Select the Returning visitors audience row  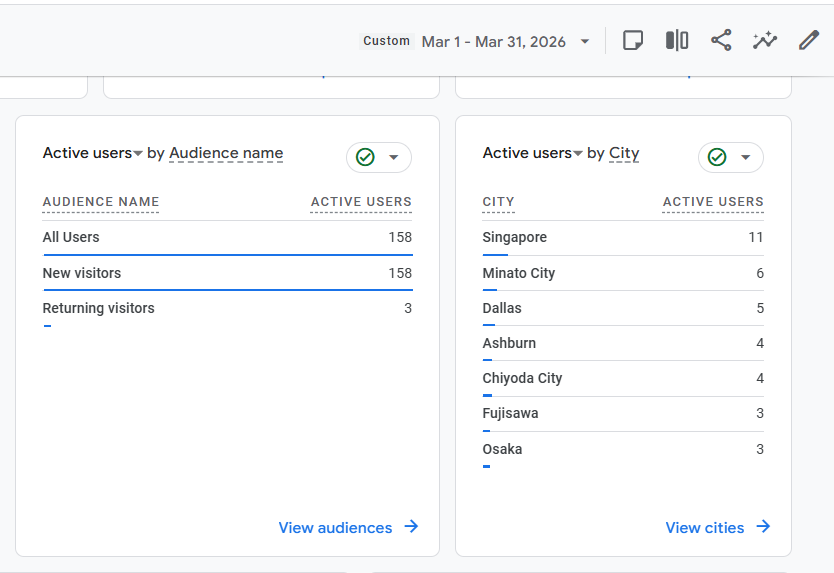point(98,308)
